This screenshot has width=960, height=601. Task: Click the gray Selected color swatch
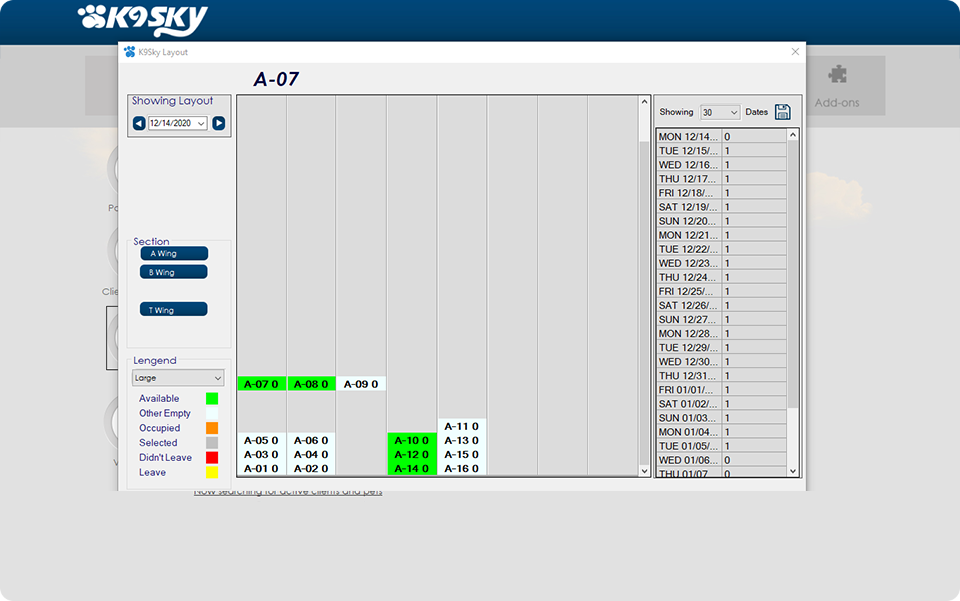[212, 442]
